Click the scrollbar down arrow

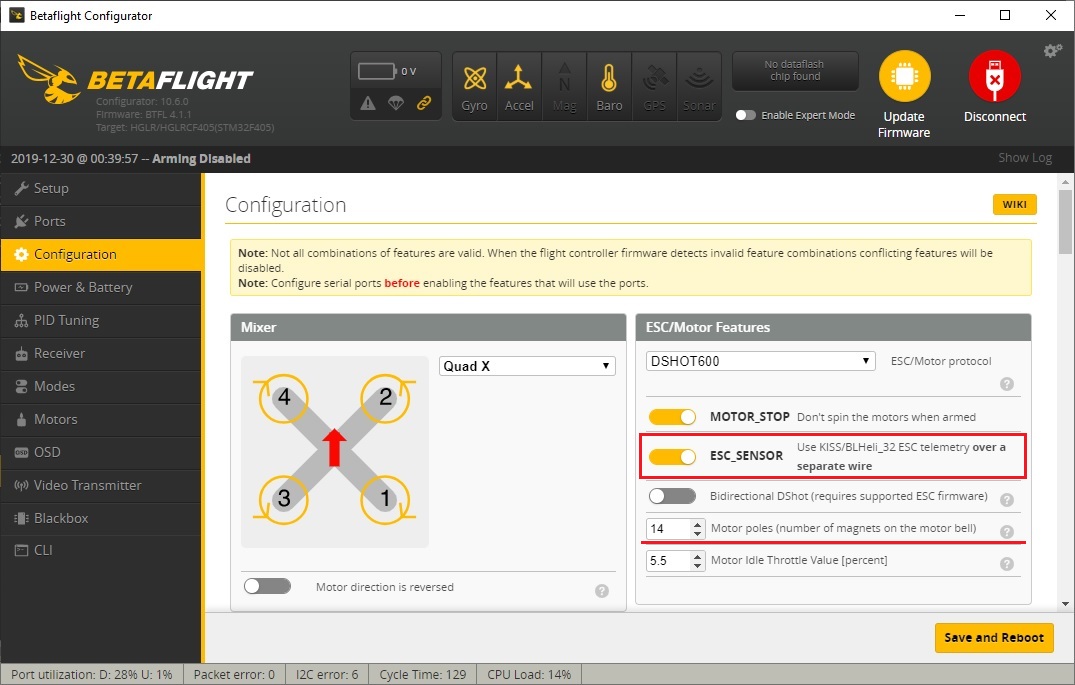(x=1065, y=604)
